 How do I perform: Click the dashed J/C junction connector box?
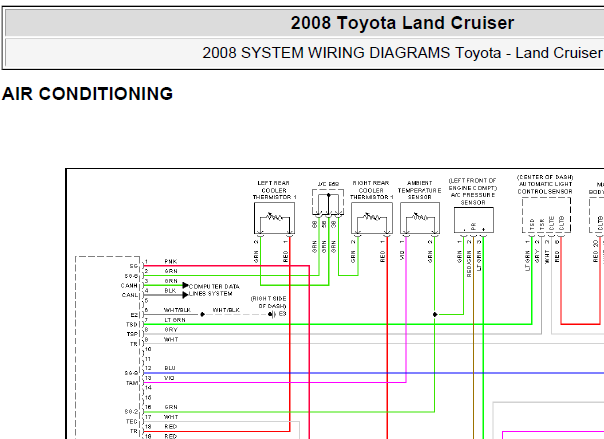[328, 202]
